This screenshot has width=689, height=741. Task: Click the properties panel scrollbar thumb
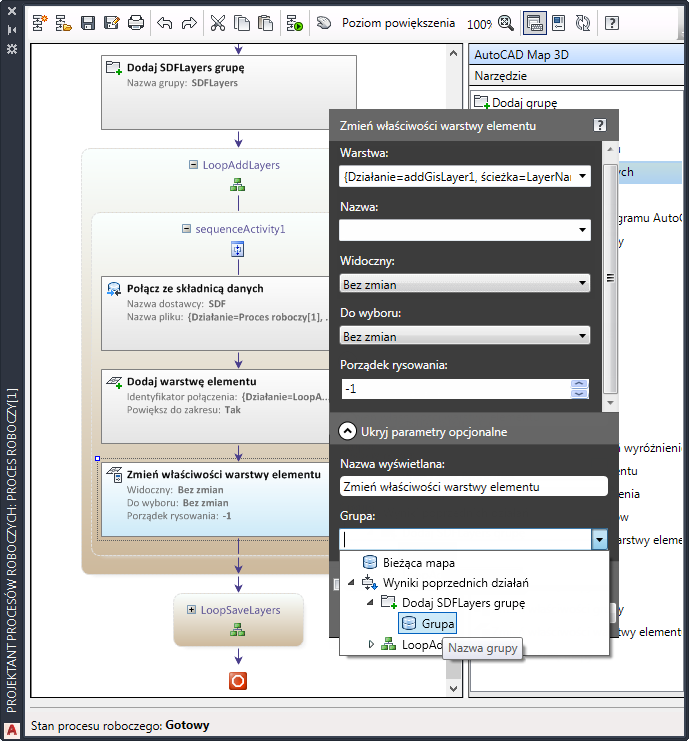coord(610,277)
